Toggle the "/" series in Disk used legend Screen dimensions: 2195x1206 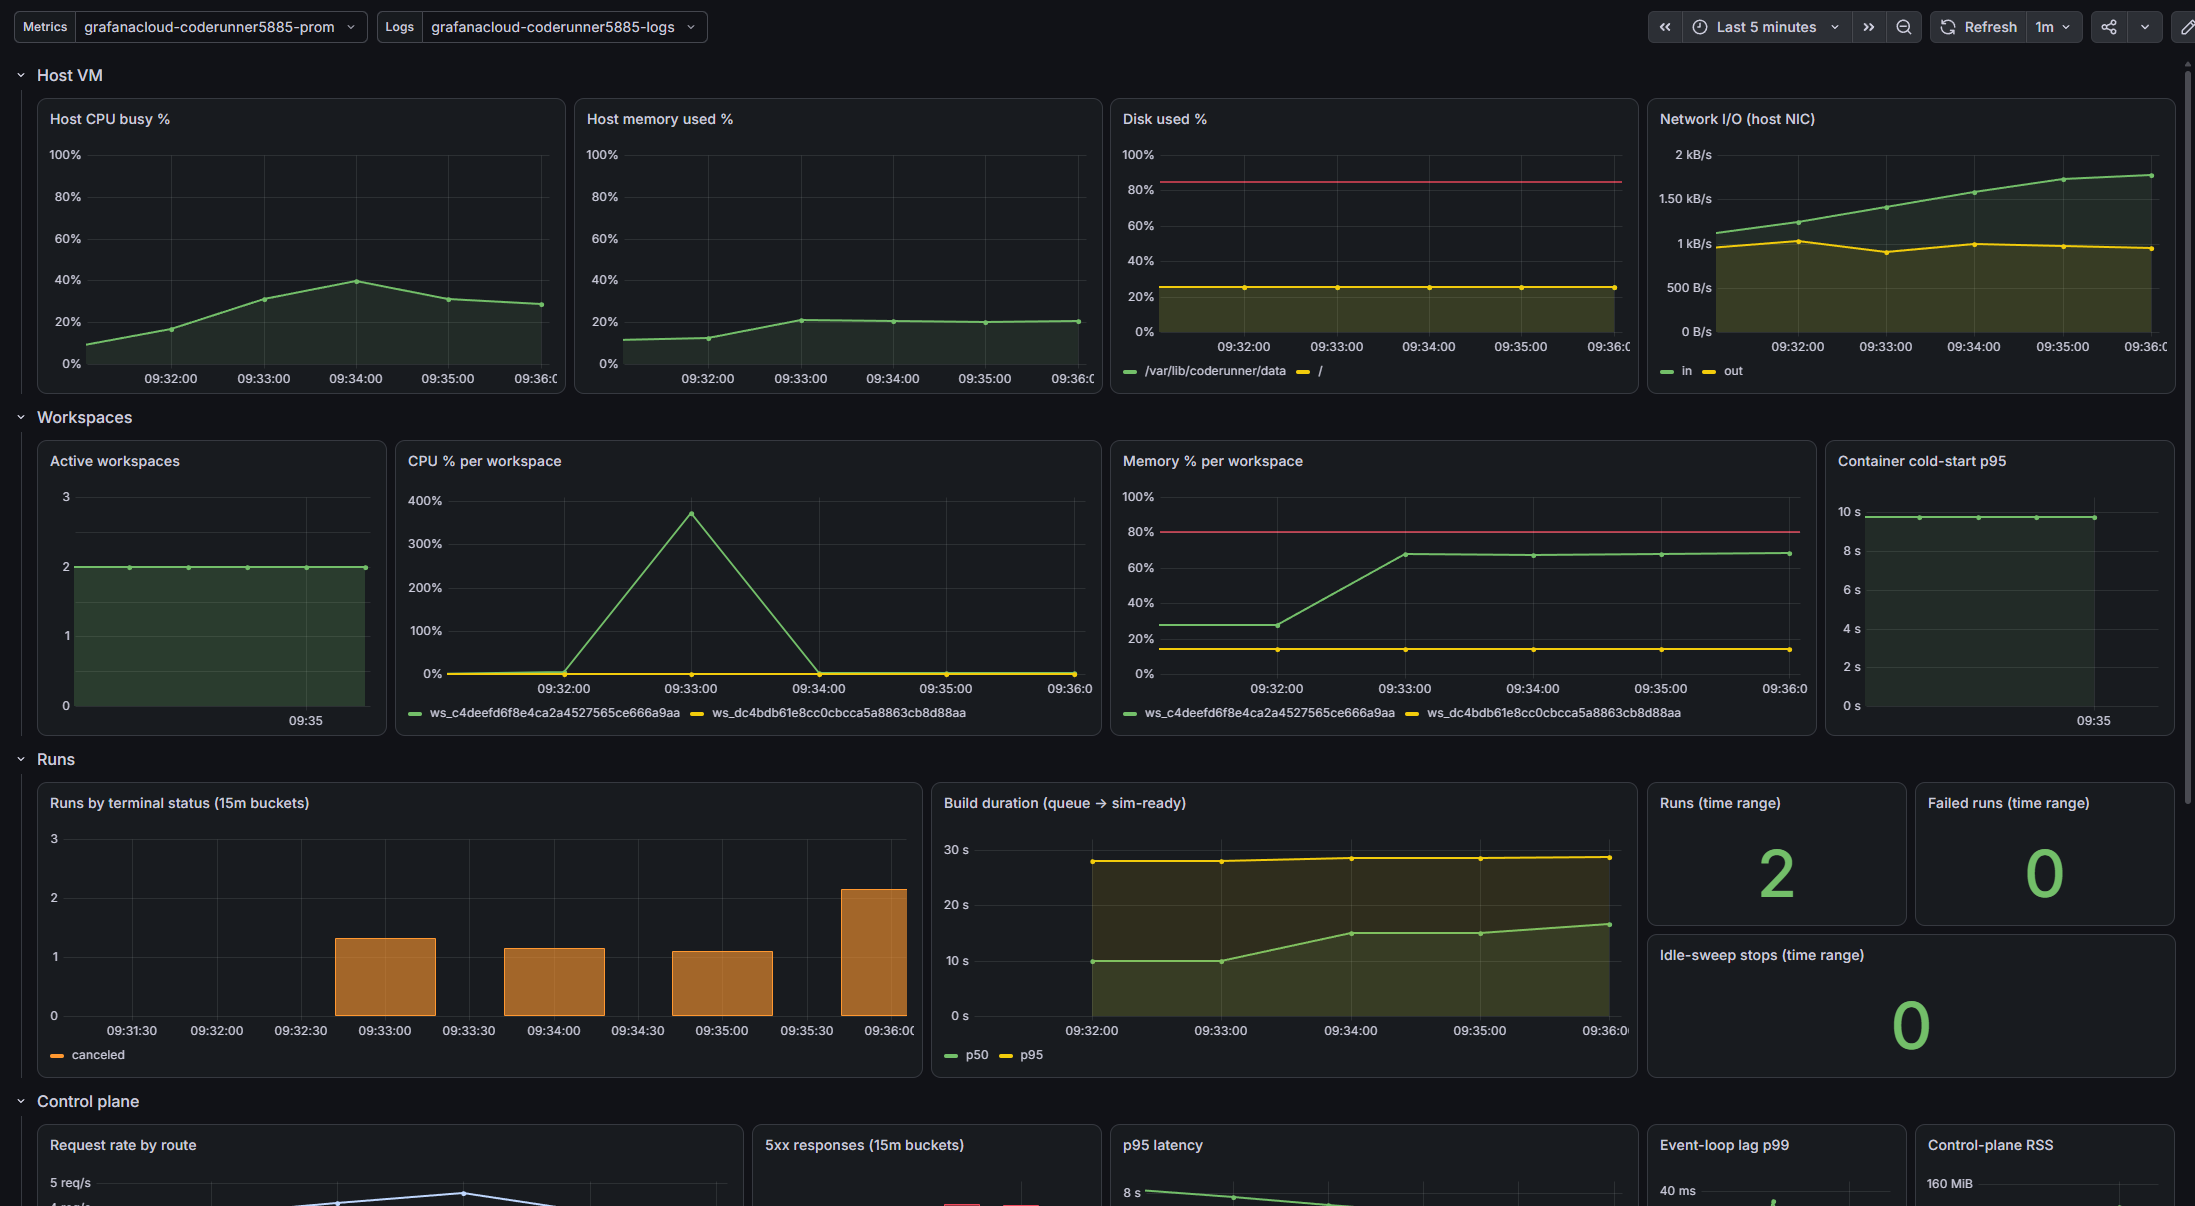pyautogui.click(x=1320, y=371)
